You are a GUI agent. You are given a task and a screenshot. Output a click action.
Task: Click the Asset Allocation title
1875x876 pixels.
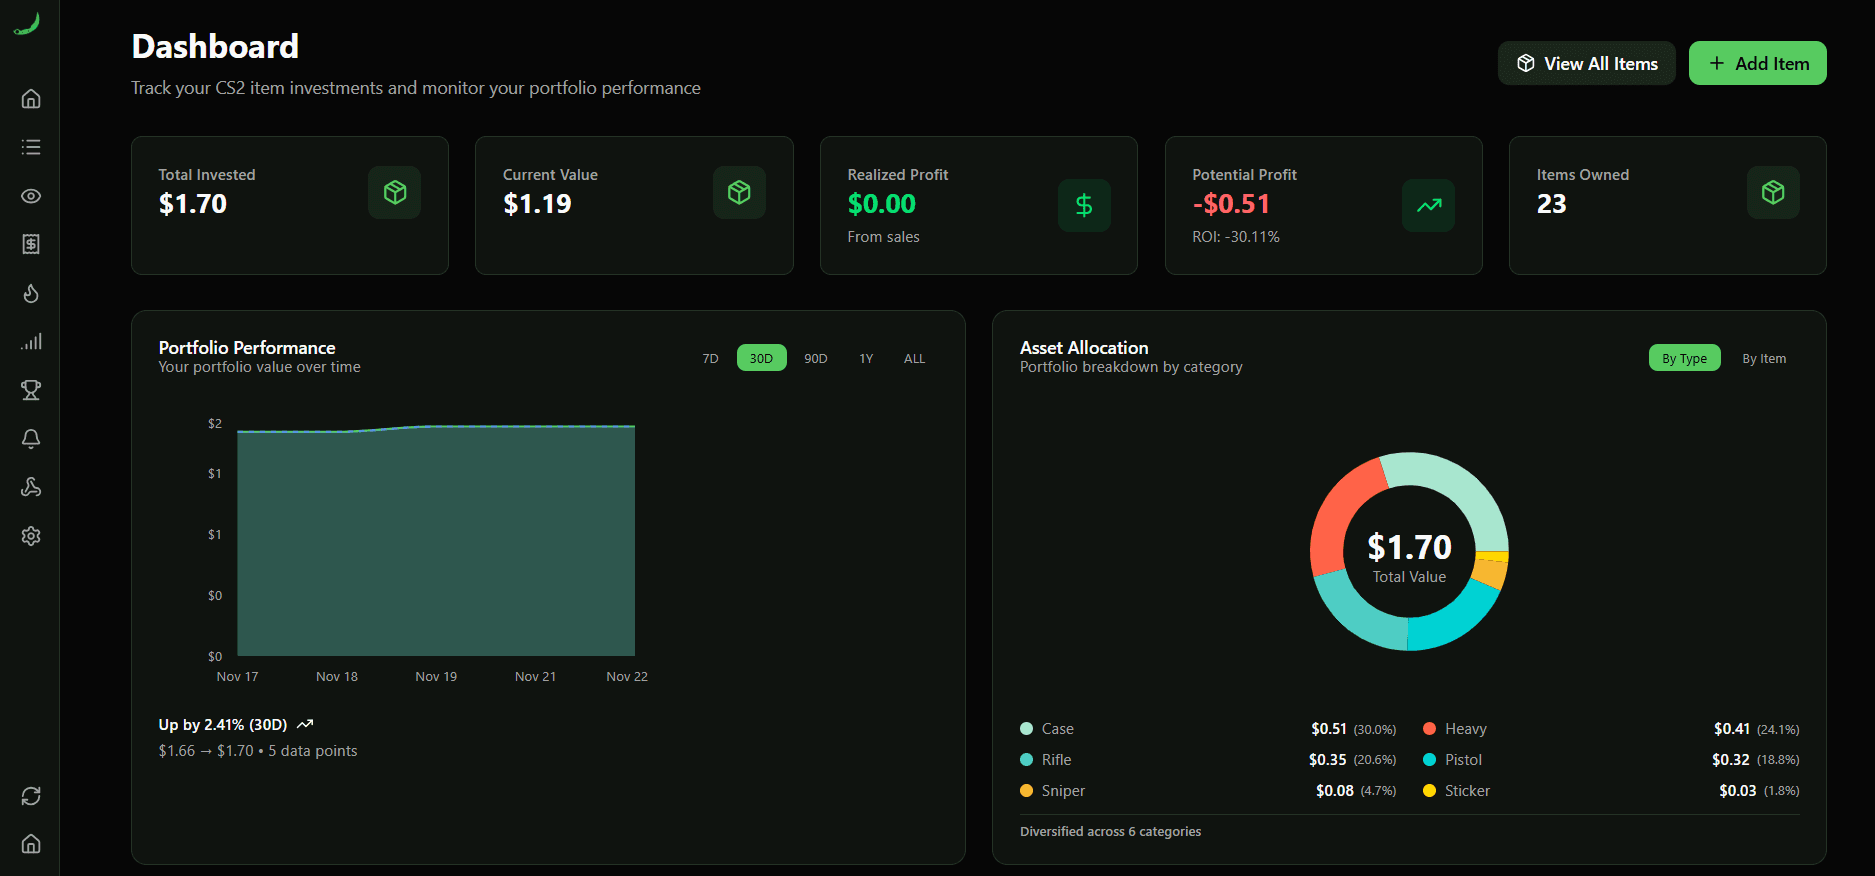coord(1084,348)
